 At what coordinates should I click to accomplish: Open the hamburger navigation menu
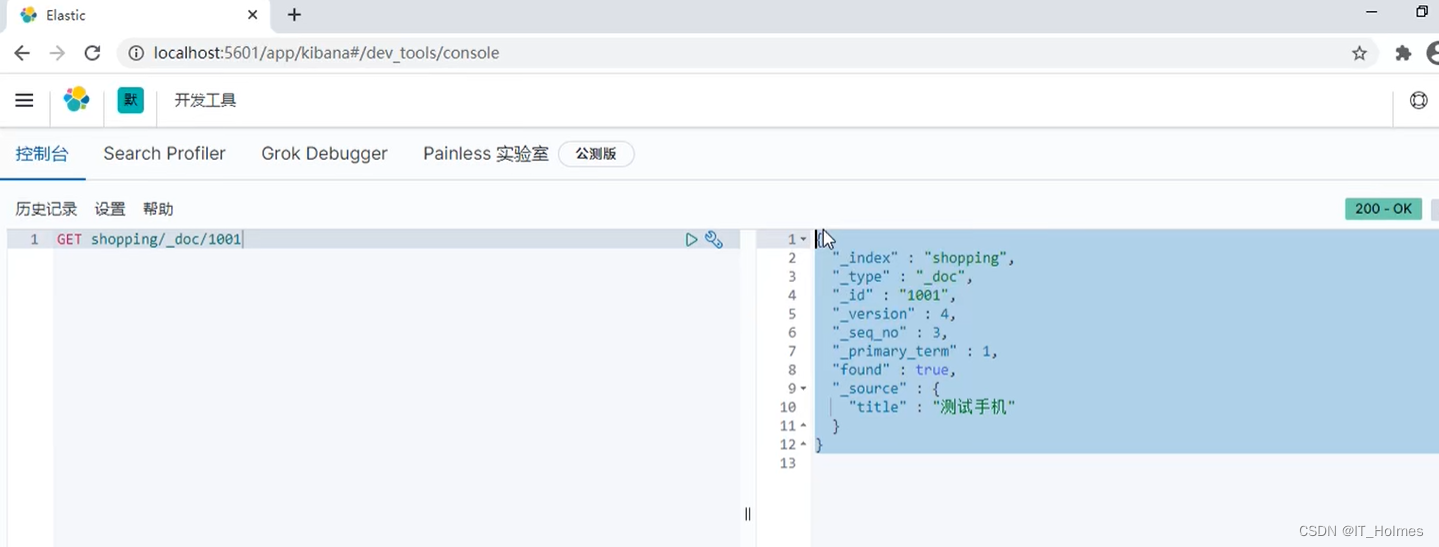(25, 100)
